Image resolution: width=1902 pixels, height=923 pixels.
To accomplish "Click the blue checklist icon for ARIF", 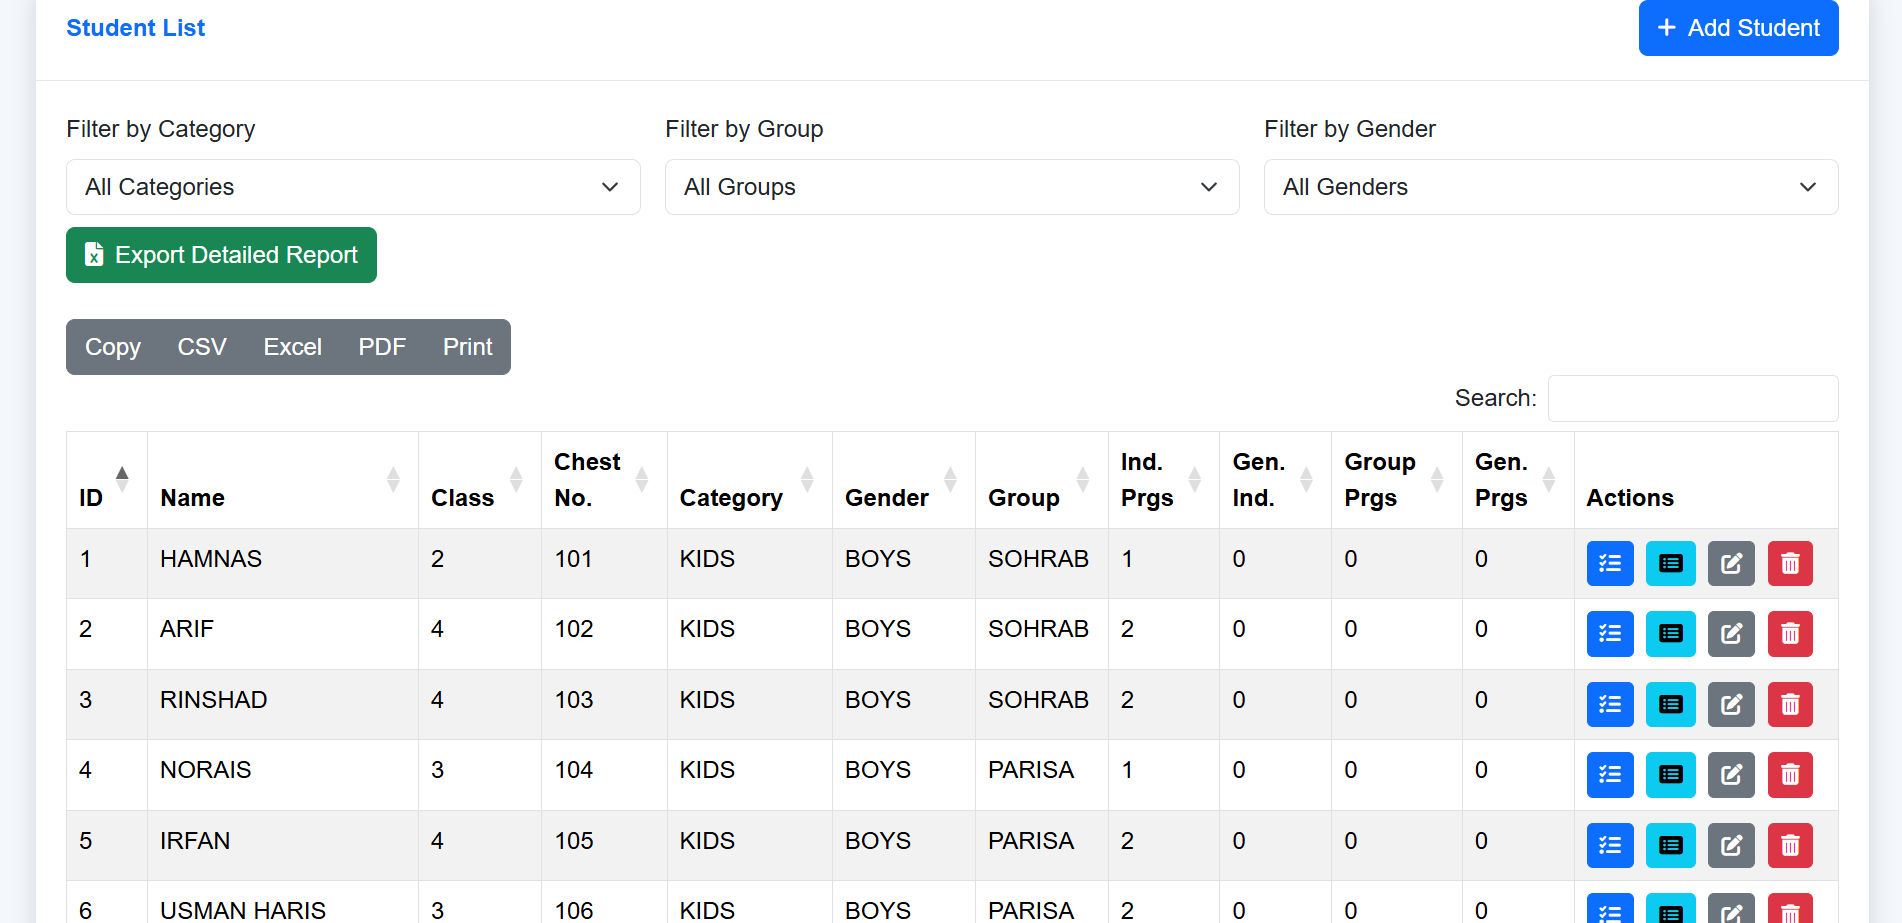I will click(x=1609, y=634).
